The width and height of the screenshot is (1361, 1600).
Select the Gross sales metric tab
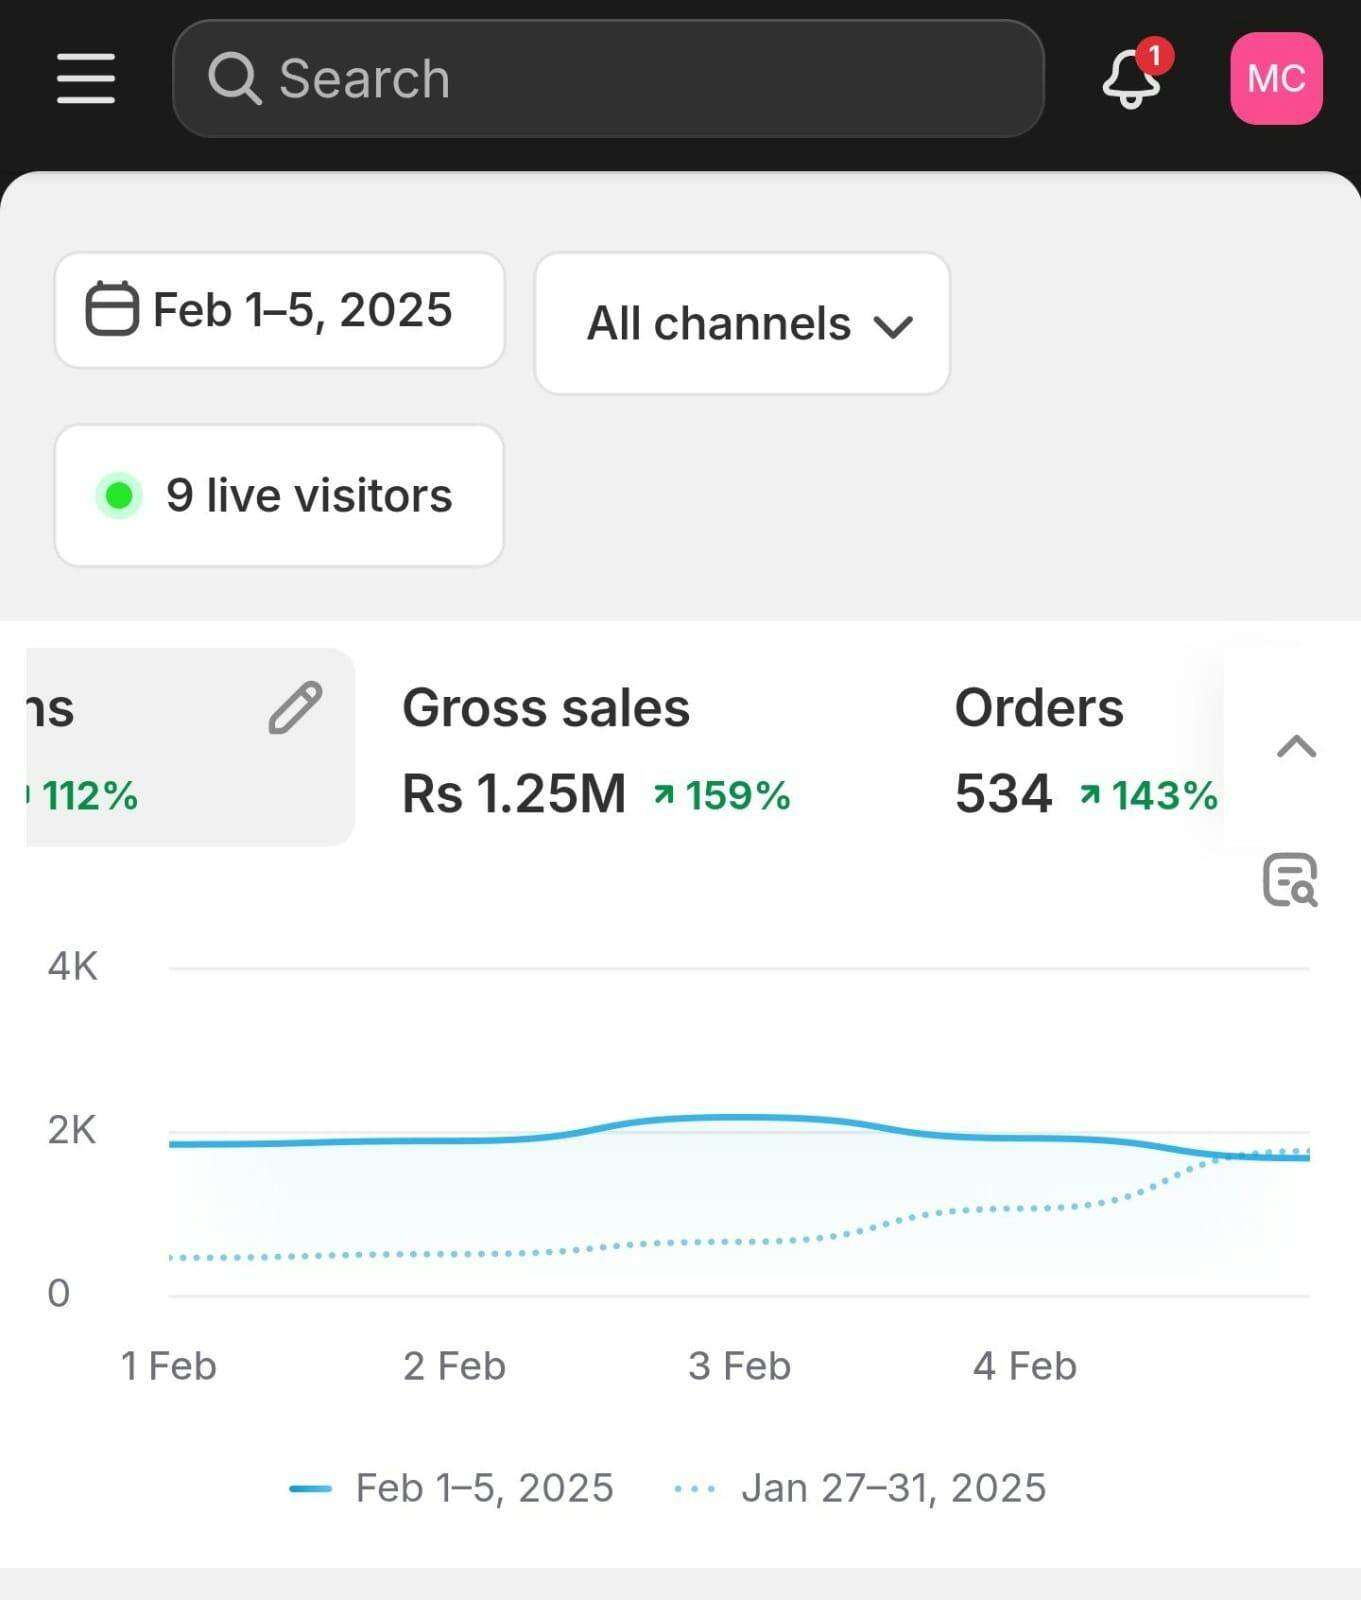coord(546,708)
